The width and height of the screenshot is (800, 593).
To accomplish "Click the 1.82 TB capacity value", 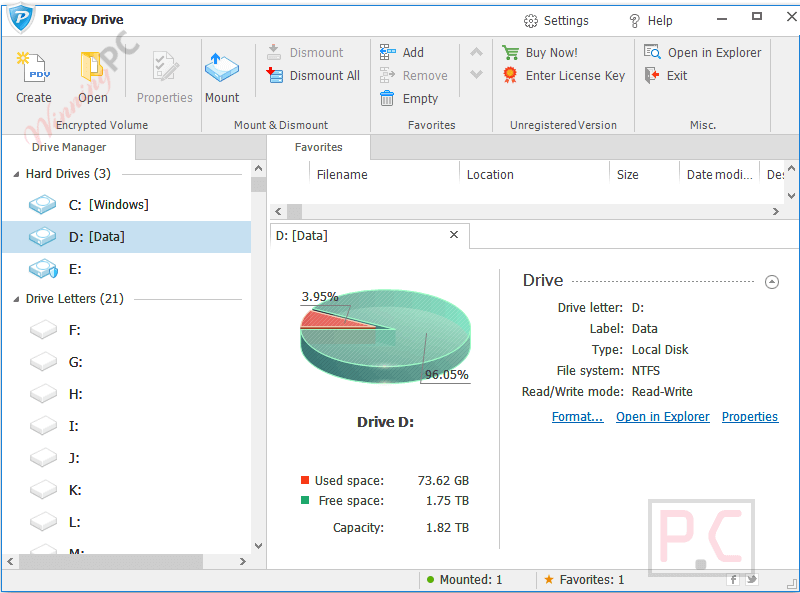I will (x=447, y=528).
